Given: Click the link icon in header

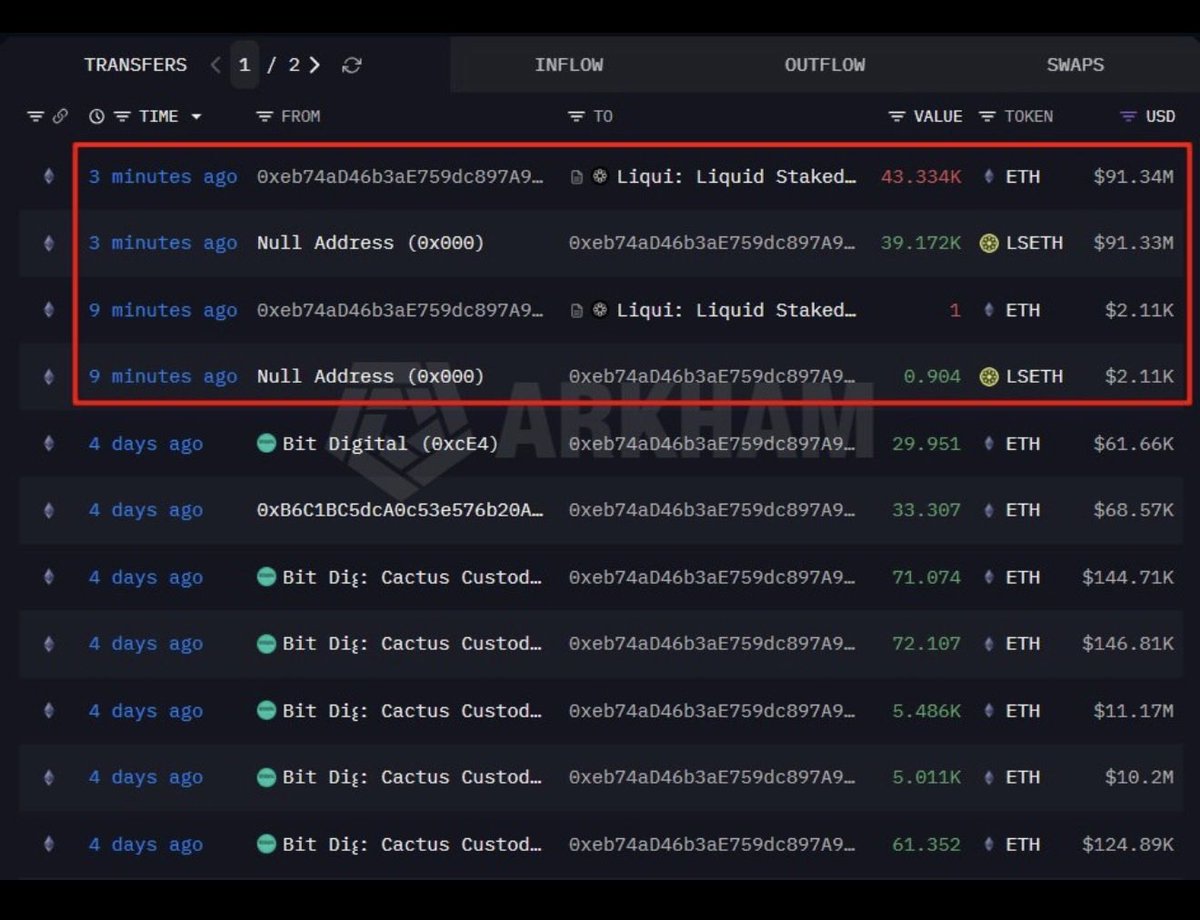Looking at the screenshot, I should point(60,117).
